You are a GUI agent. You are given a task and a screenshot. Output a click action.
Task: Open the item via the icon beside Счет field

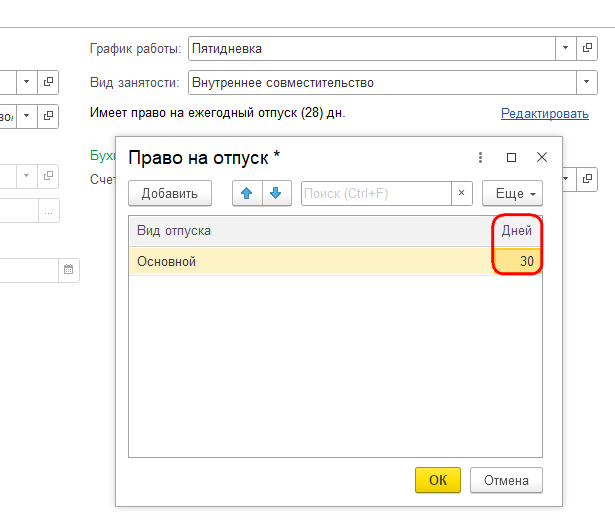[587, 179]
